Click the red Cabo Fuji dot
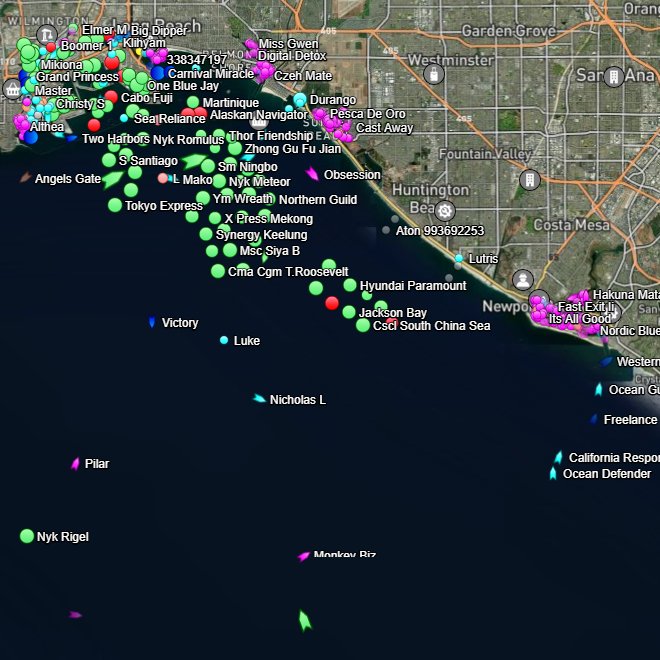Viewport: 660px width, 660px height. coord(111,97)
